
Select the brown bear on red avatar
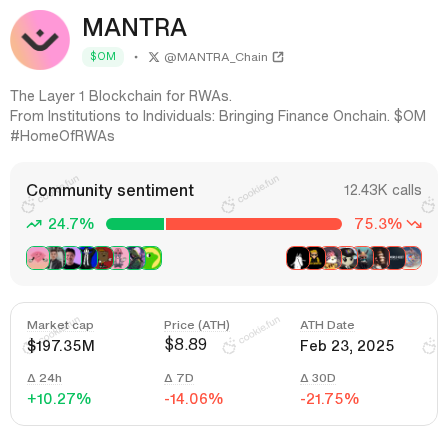[104, 258]
